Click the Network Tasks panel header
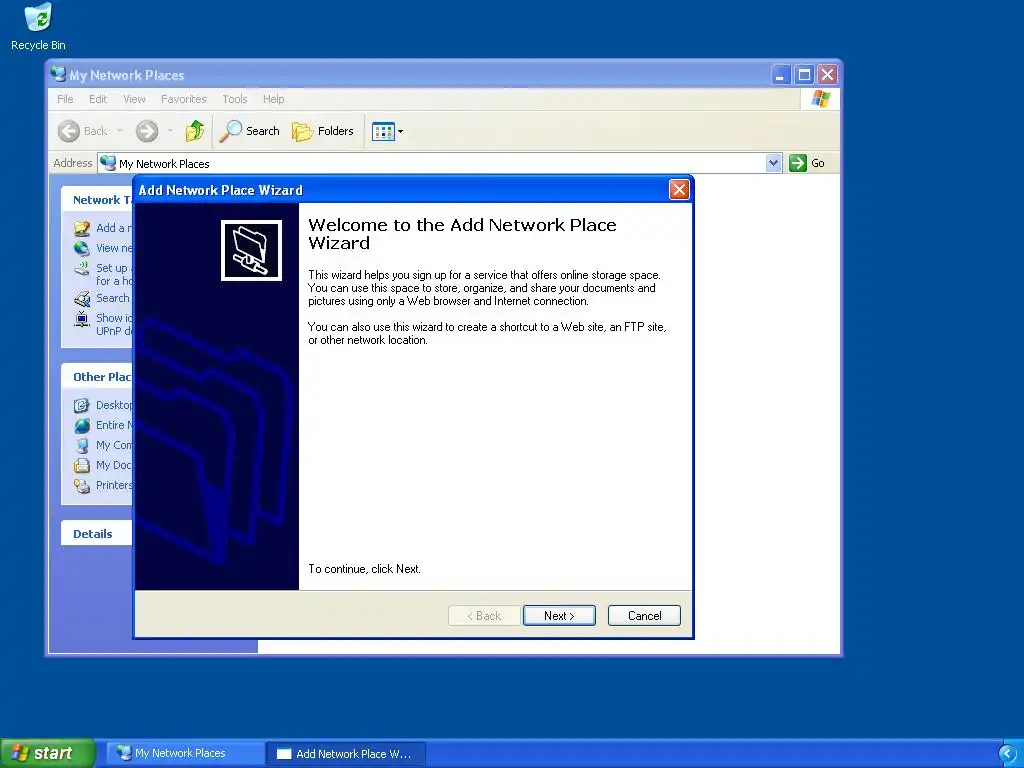Viewport: 1024px width, 768px height. pos(97,200)
